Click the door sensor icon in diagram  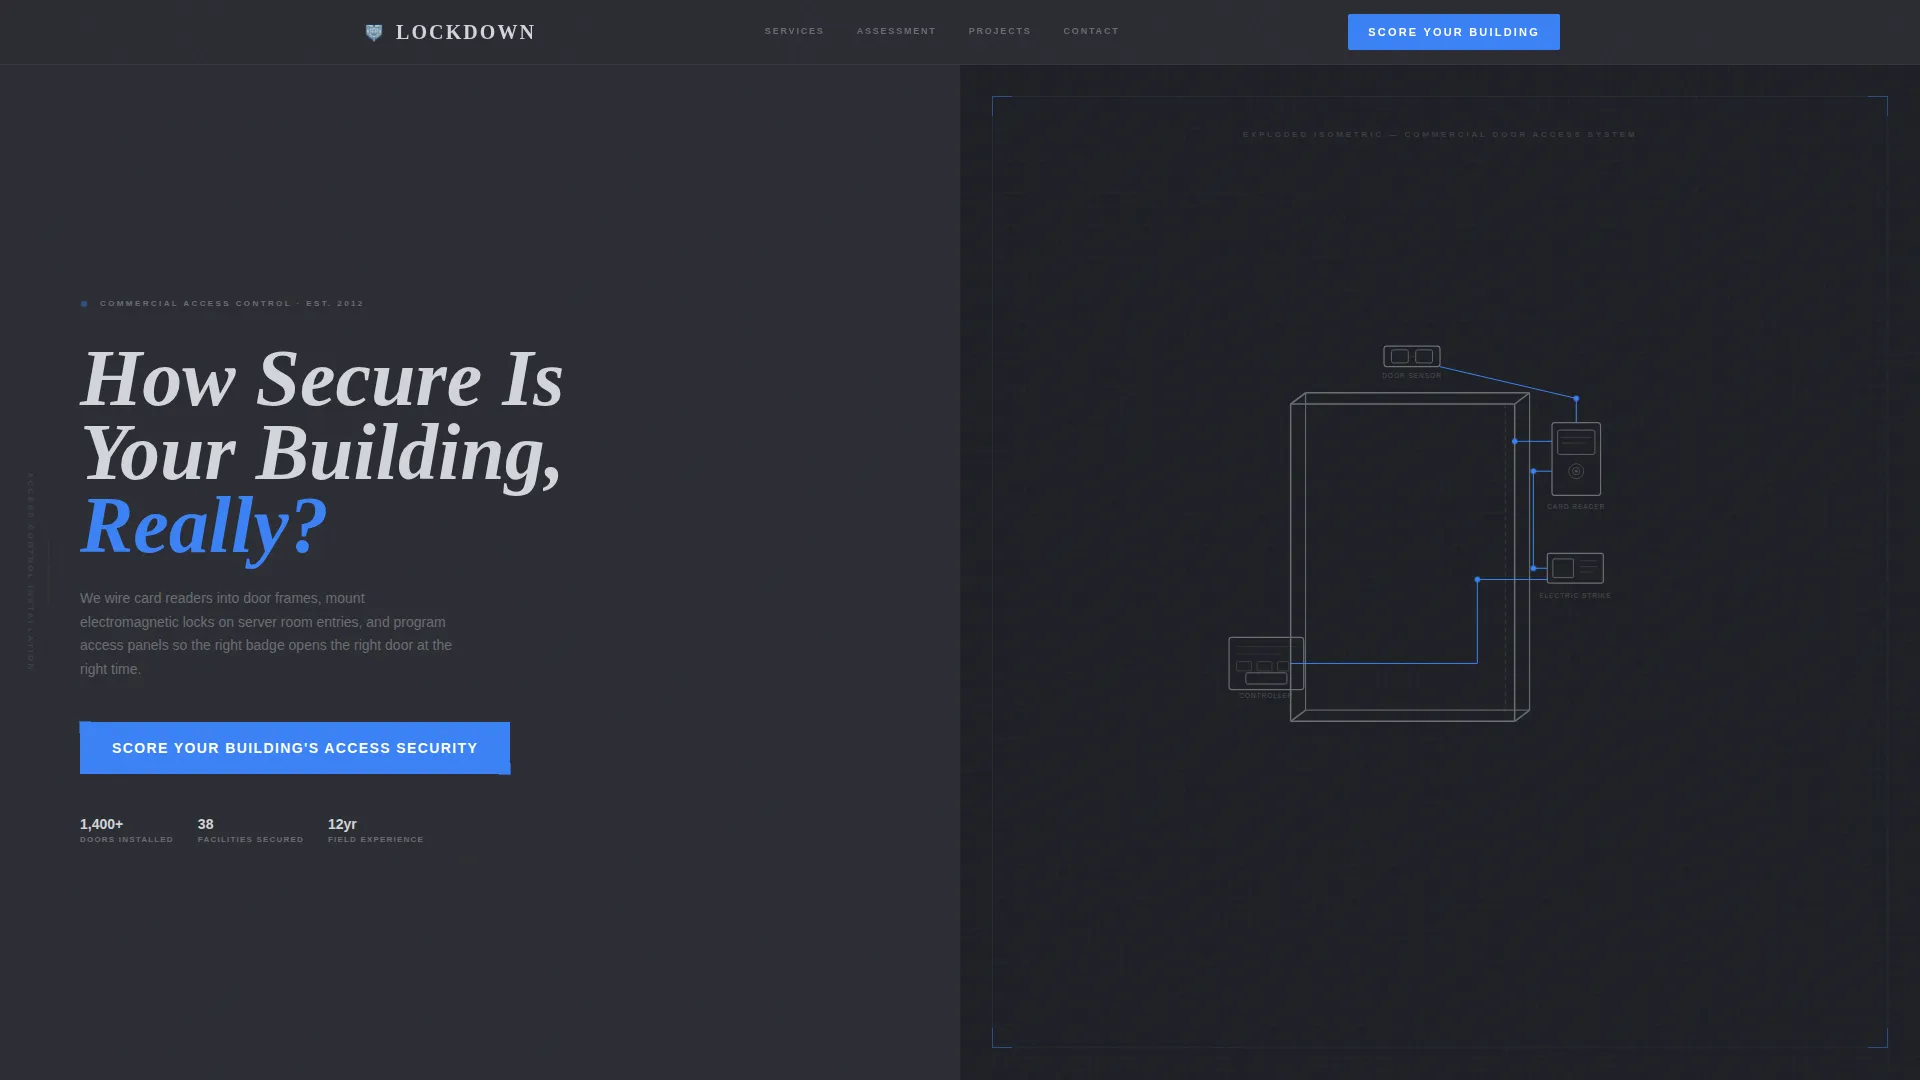1412,356
